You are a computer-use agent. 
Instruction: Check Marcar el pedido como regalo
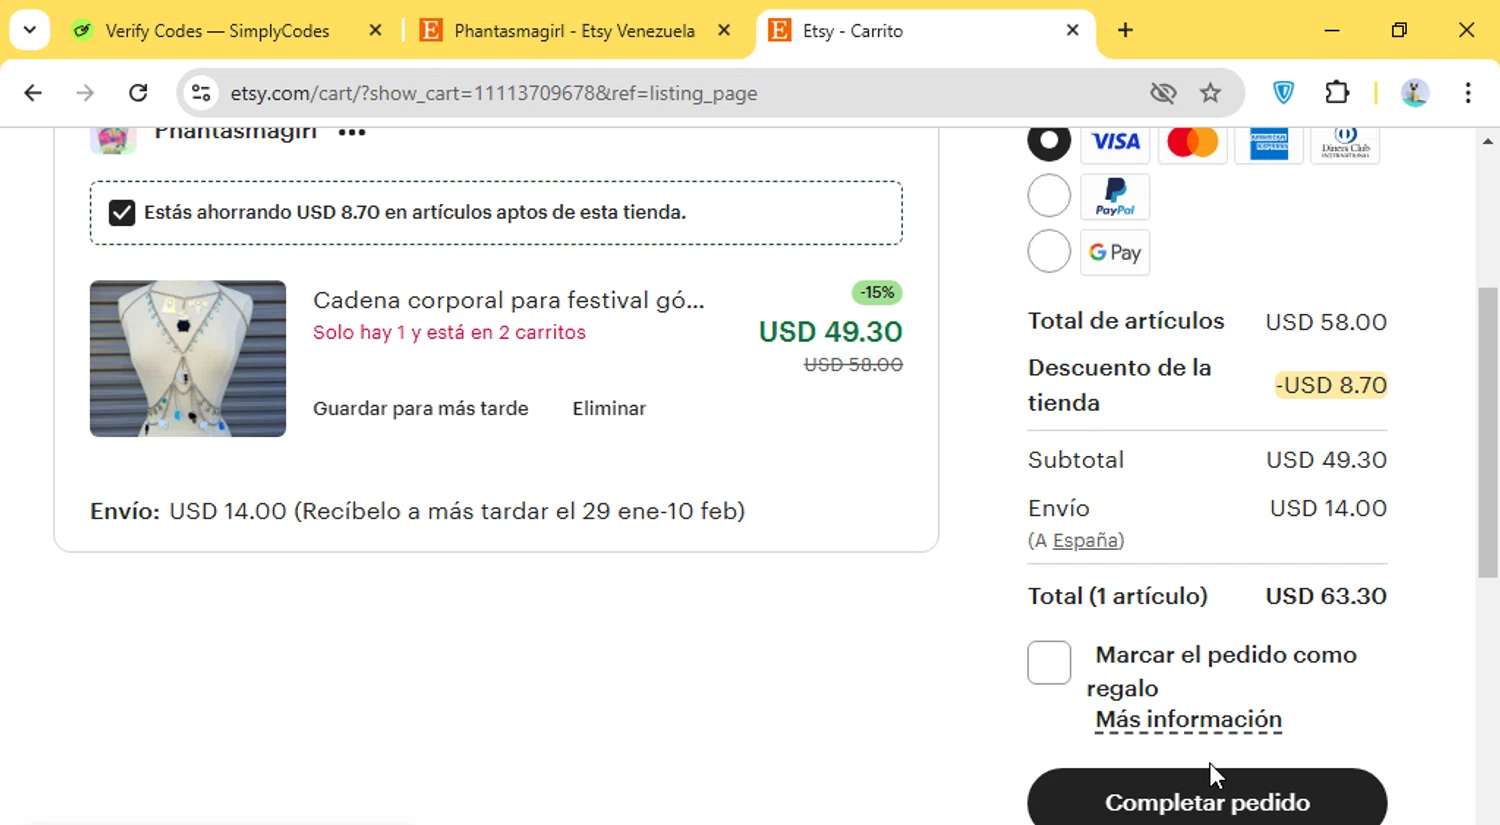(1049, 663)
